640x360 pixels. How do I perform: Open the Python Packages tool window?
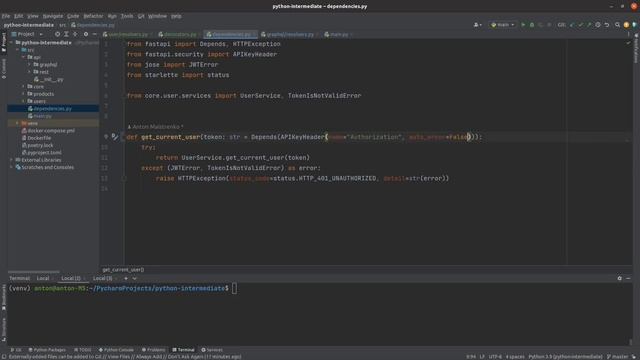[47, 350]
